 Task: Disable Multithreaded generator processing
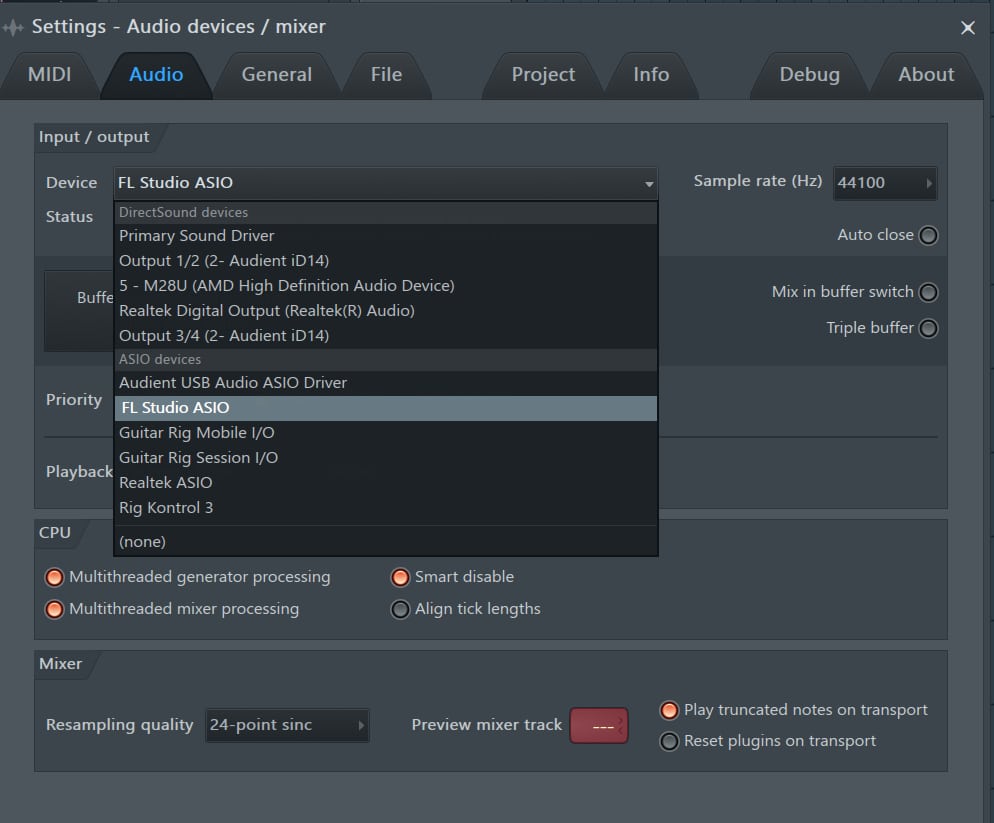53,578
